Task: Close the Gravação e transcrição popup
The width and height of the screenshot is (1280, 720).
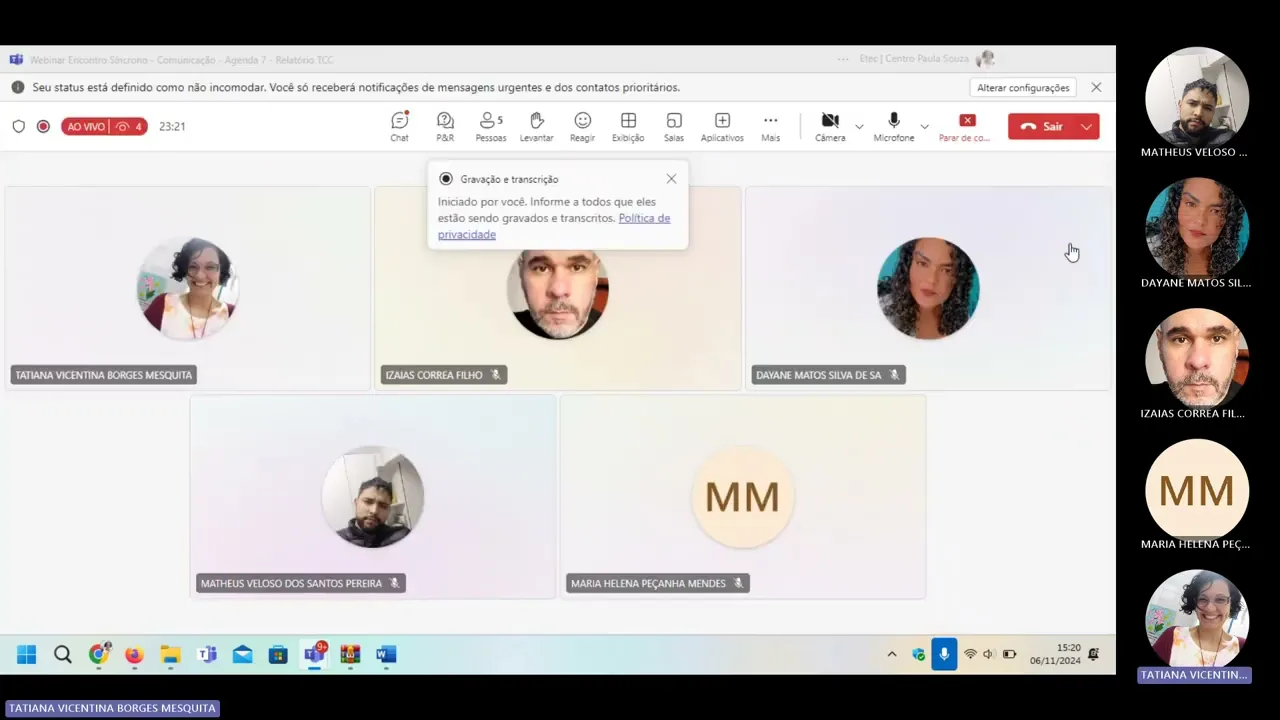Action: [x=671, y=179]
